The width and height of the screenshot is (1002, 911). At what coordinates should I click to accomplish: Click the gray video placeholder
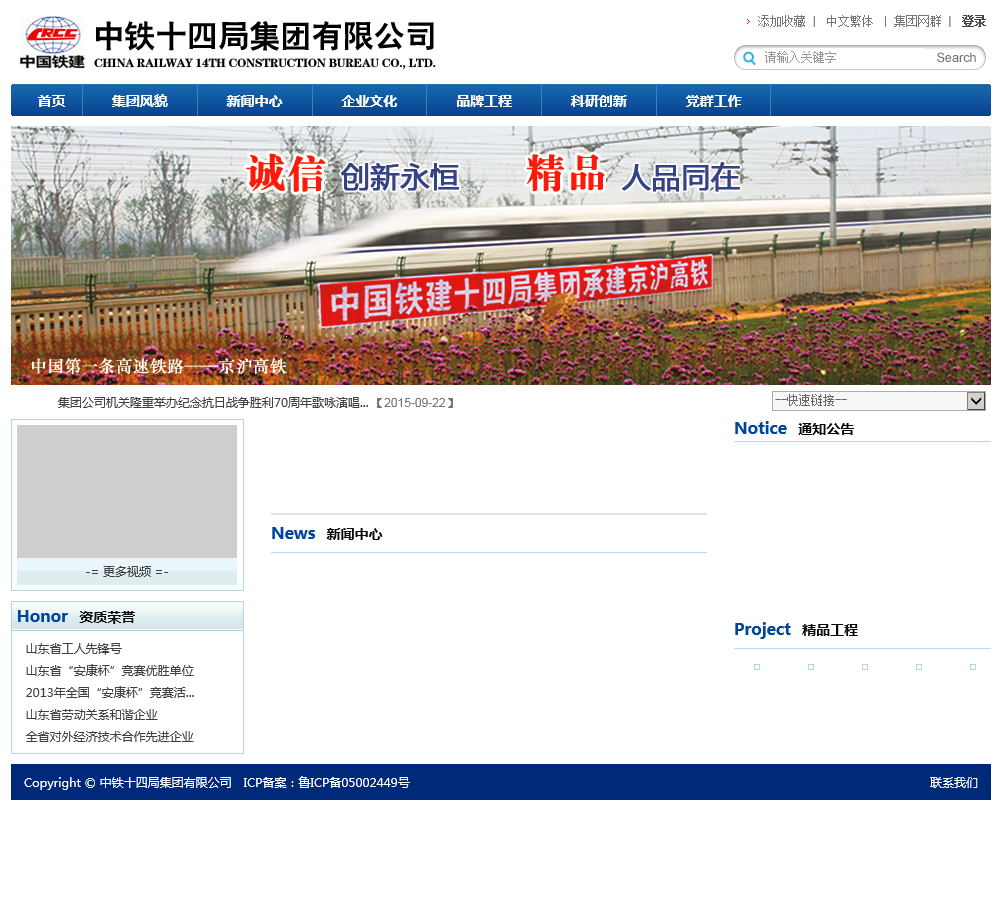pos(127,492)
